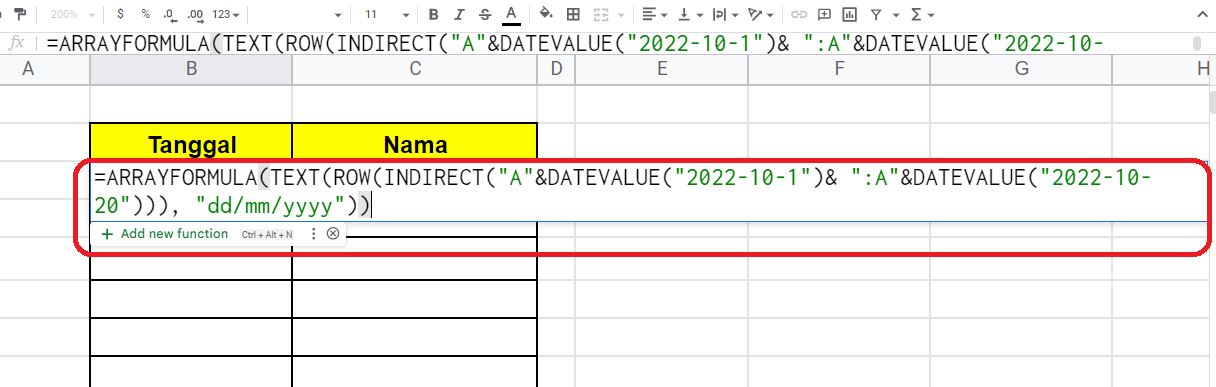
Task: Open the text color picker
Action: [x=511, y=15]
